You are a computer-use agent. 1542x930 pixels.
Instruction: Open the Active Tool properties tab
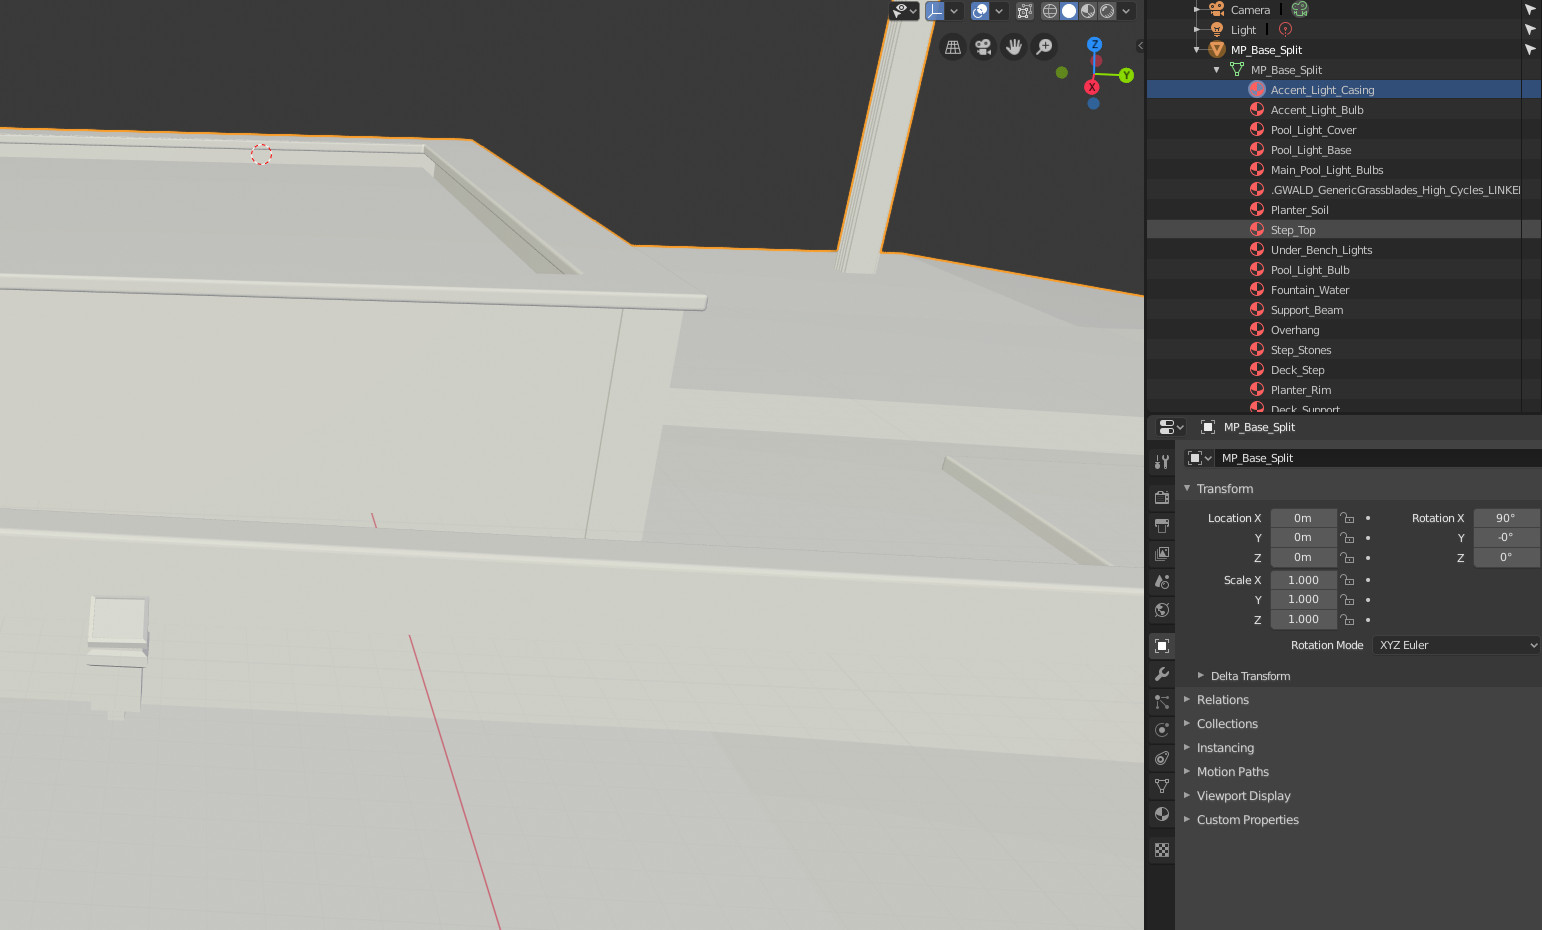[1161, 462]
